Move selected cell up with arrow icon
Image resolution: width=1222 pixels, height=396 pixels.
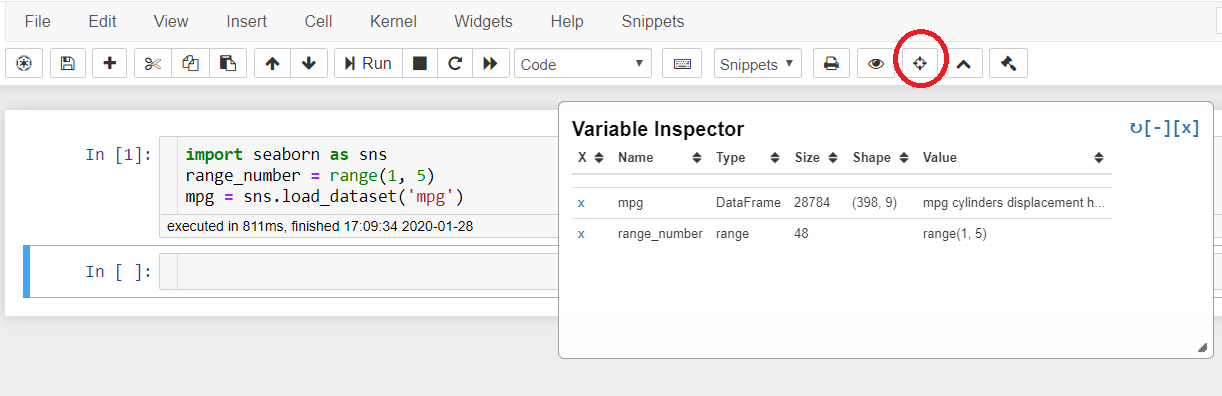tap(272, 64)
